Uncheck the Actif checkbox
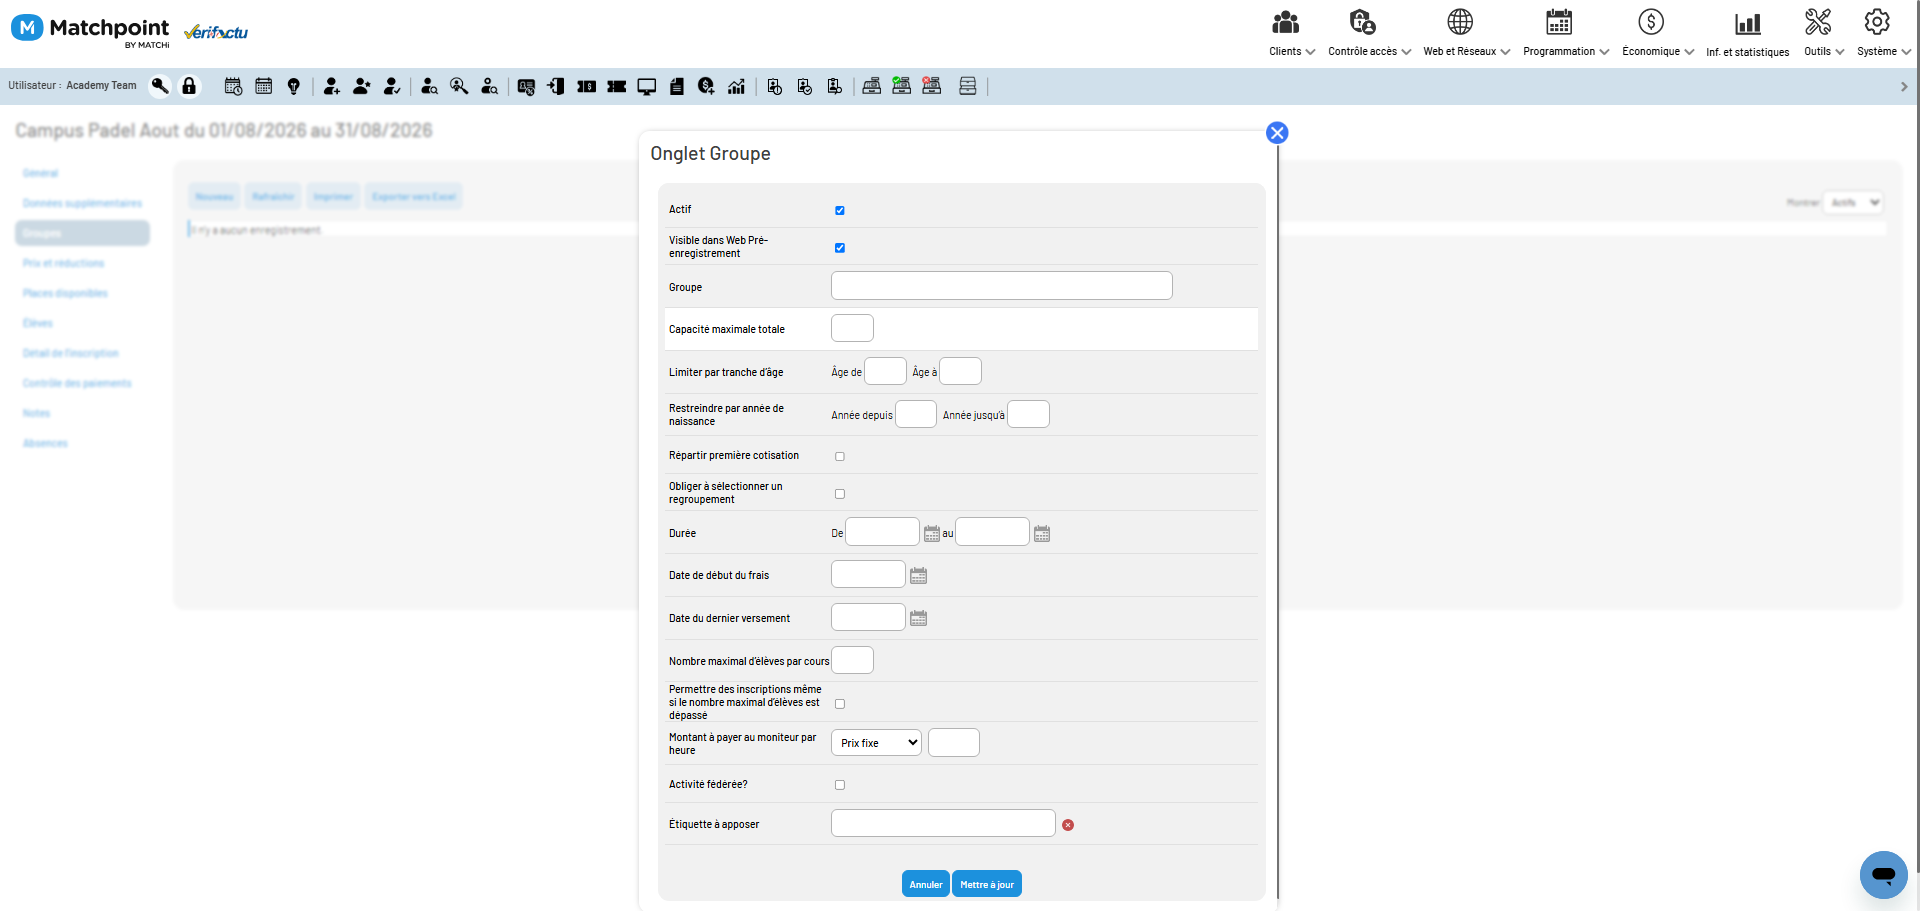The width and height of the screenshot is (1920, 911). (x=840, y=211)
